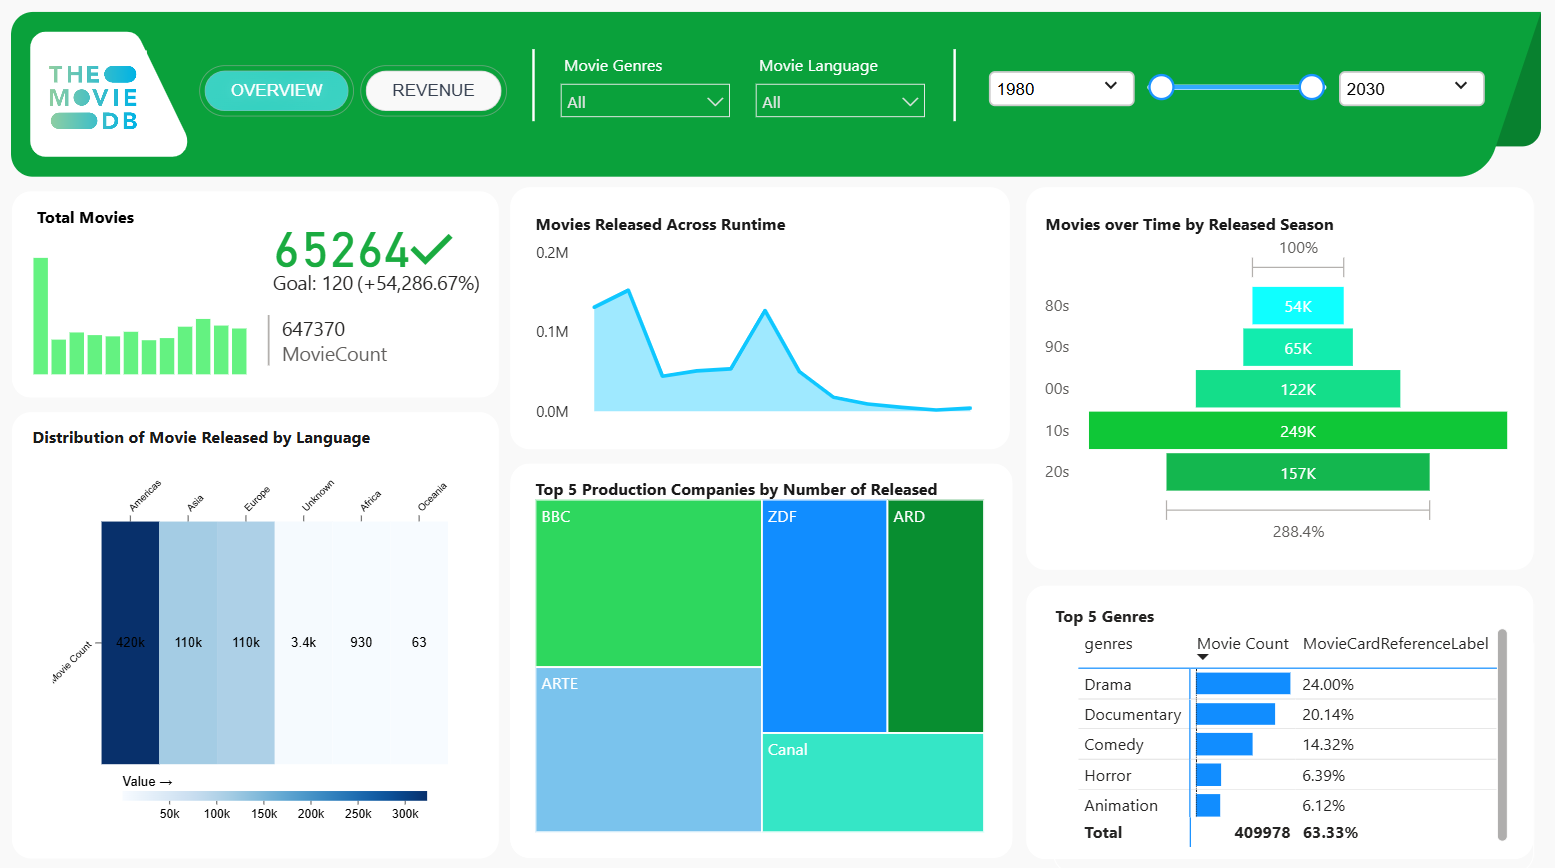The image size is (1555, 868).
Task: Click the Horror data bar
Action: [x=1208, y=775]
